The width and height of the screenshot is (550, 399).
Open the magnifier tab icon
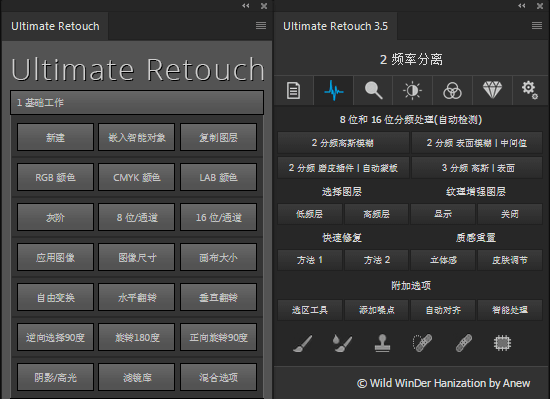(x=373, y=90)
